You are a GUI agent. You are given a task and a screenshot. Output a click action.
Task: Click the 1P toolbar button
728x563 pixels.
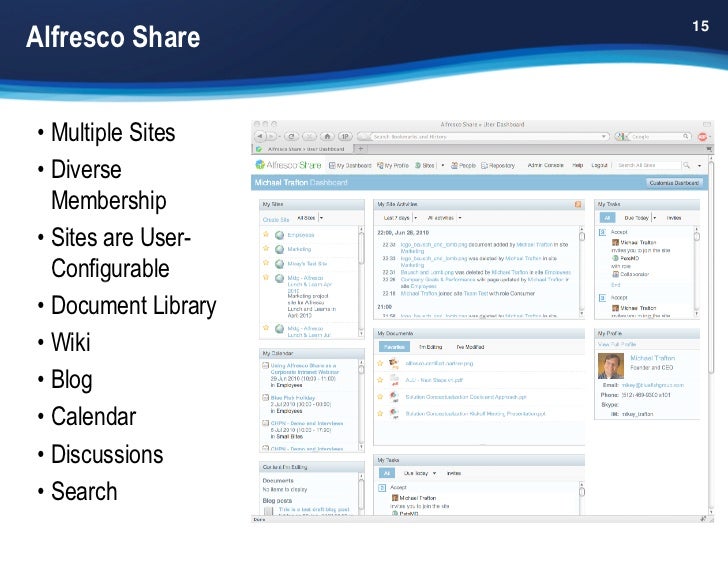tap(345, 136)
